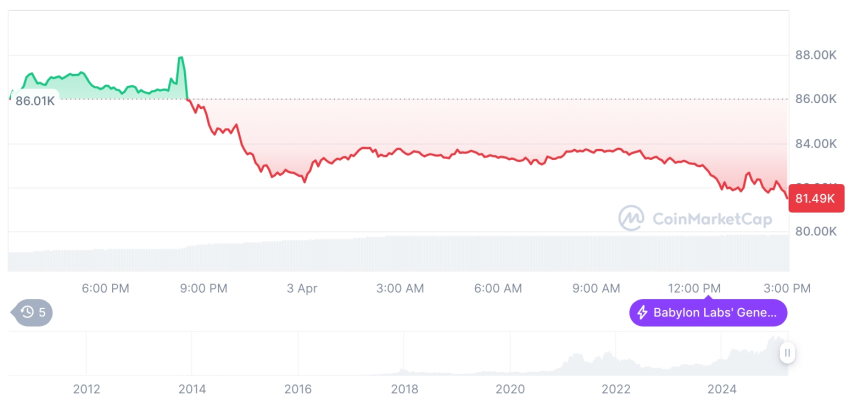Image resolution: width=860 pixels, height=401 pixels.
Task: Select year 2014 on the overview timeline
Action: click(x=192, y=388)
